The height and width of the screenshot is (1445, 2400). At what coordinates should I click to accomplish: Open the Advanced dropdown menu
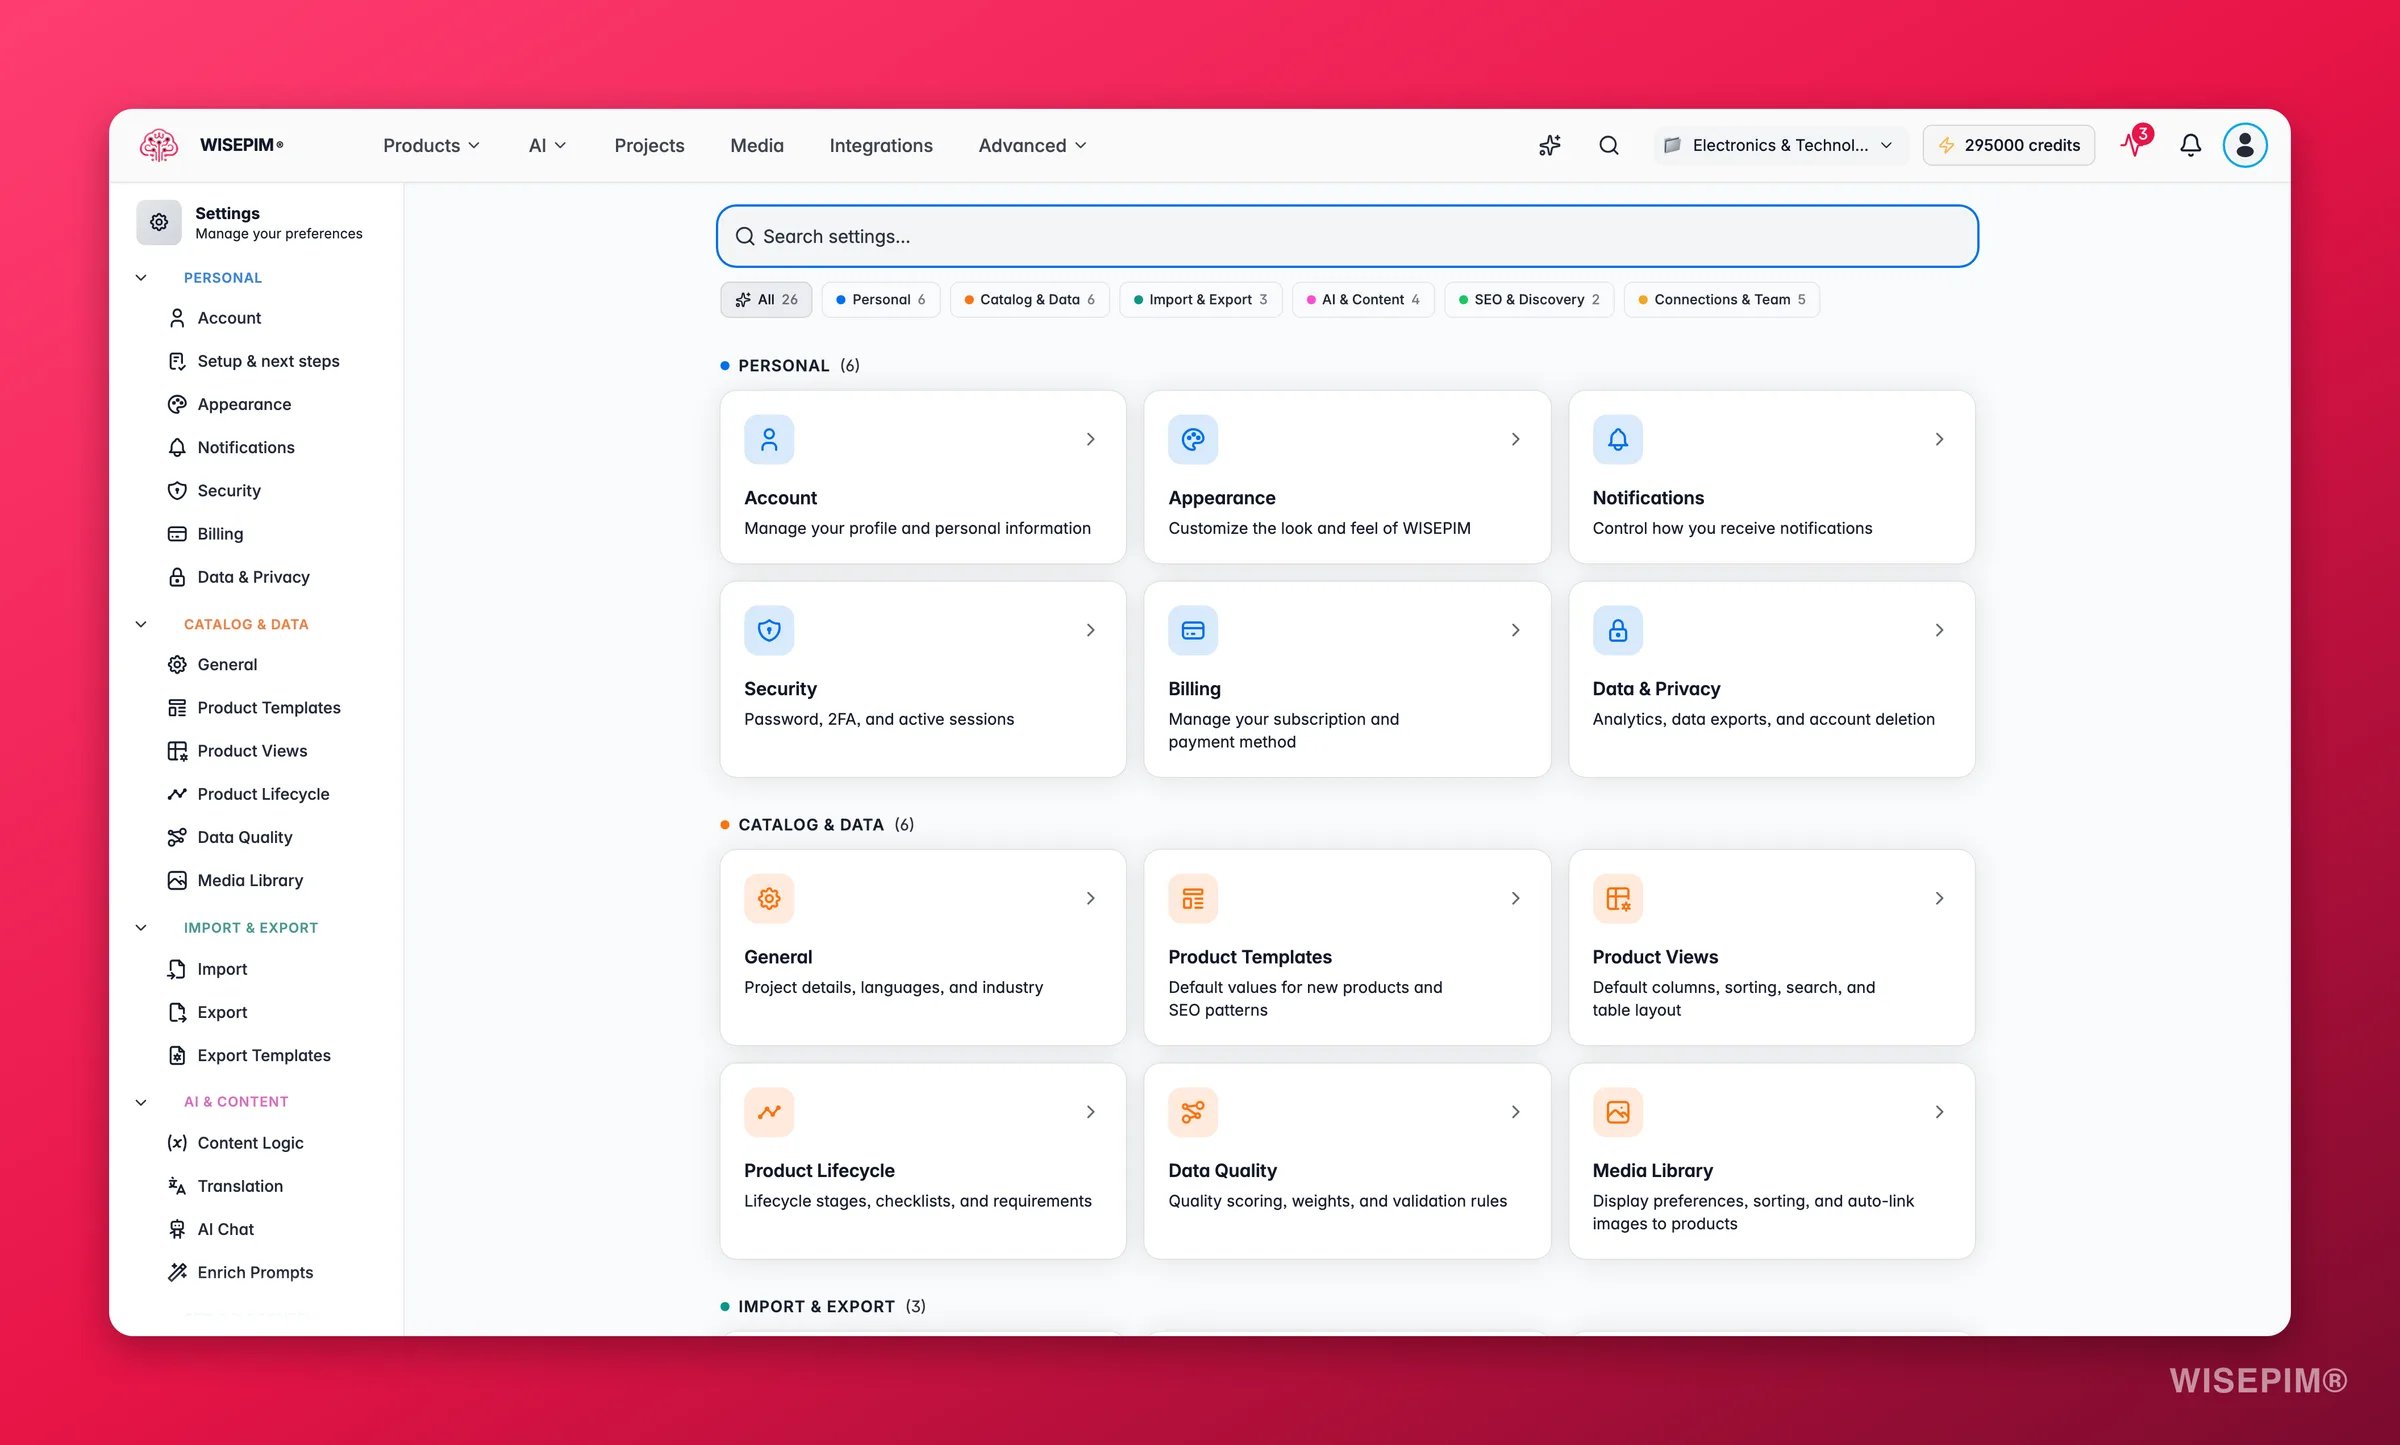1032,145
